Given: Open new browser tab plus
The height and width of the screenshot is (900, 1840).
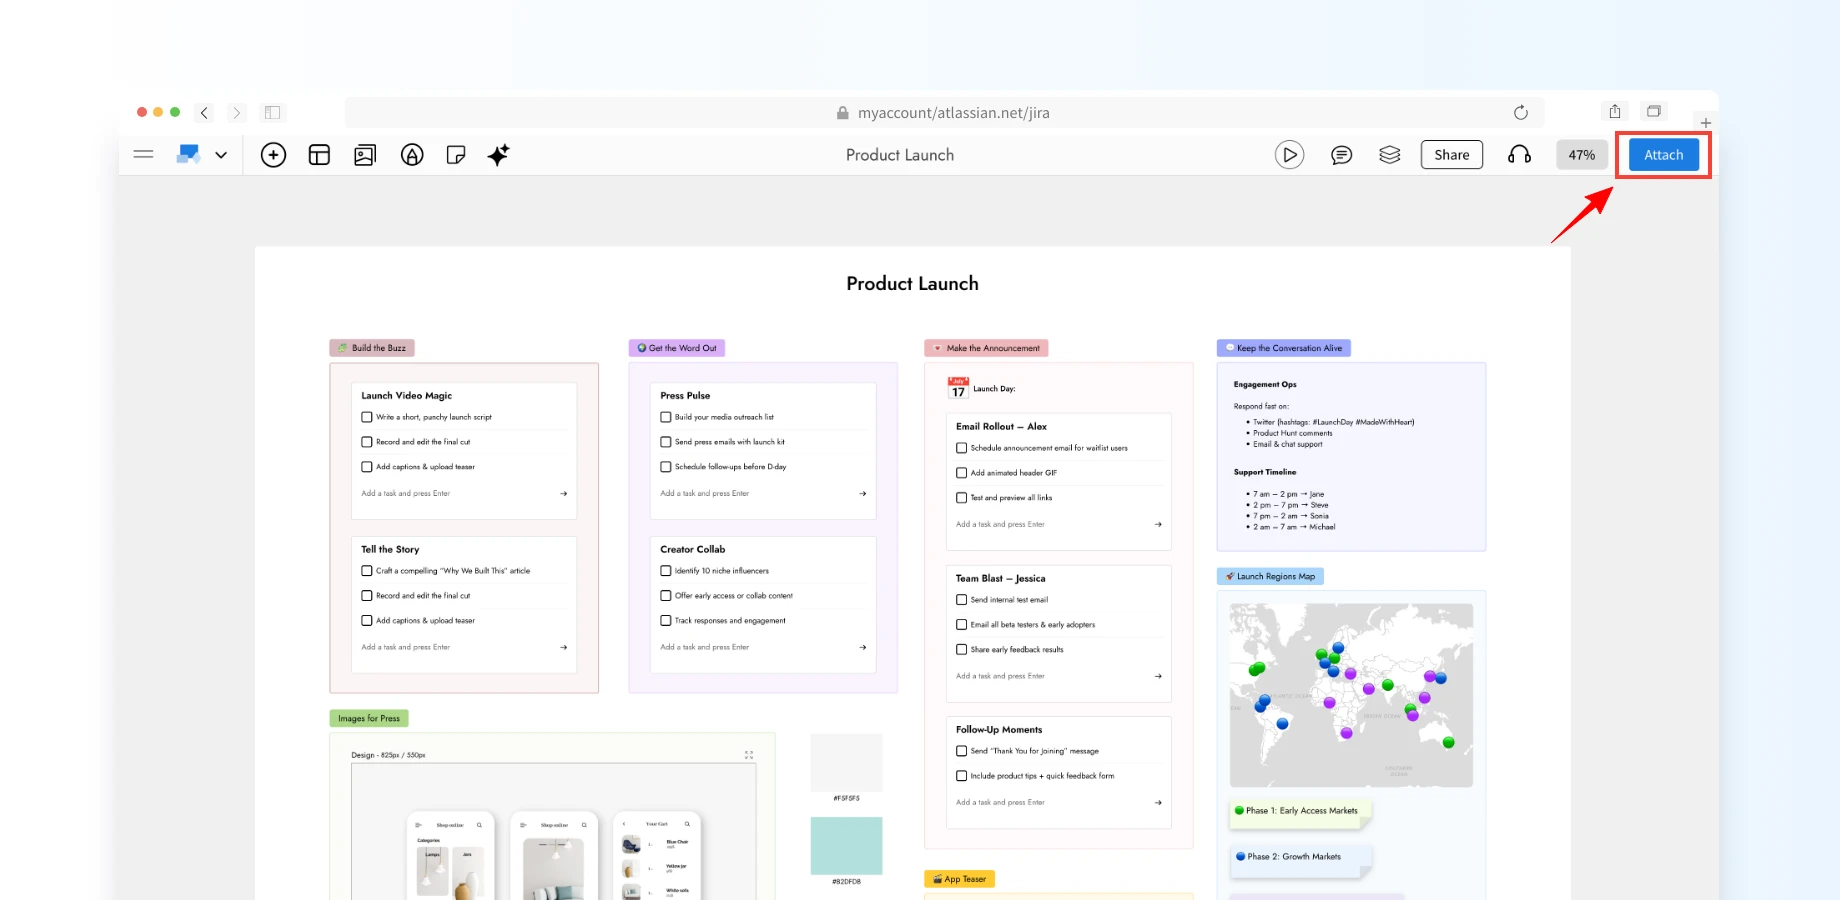Looking at the screenshot, I should pyautogui.click(x=1705, y=123).
